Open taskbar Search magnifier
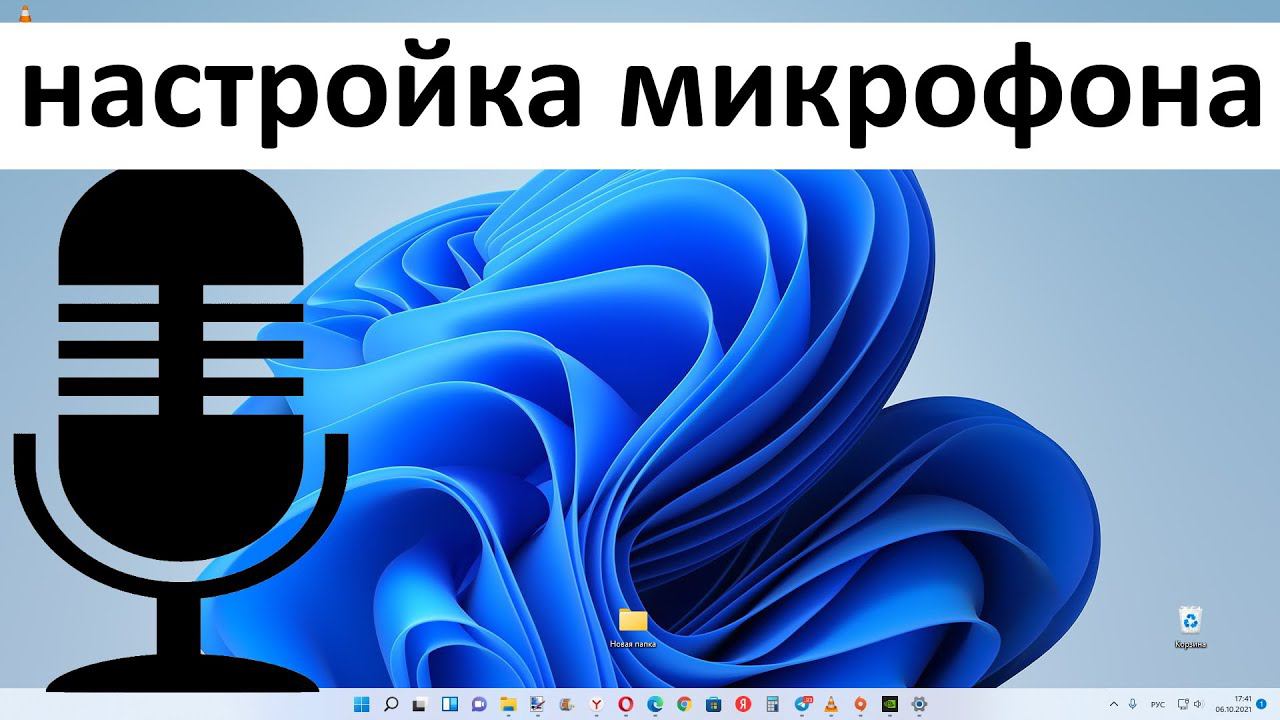Image resolution: width=1280 pixels, height=720 pixels. [391, 704]
